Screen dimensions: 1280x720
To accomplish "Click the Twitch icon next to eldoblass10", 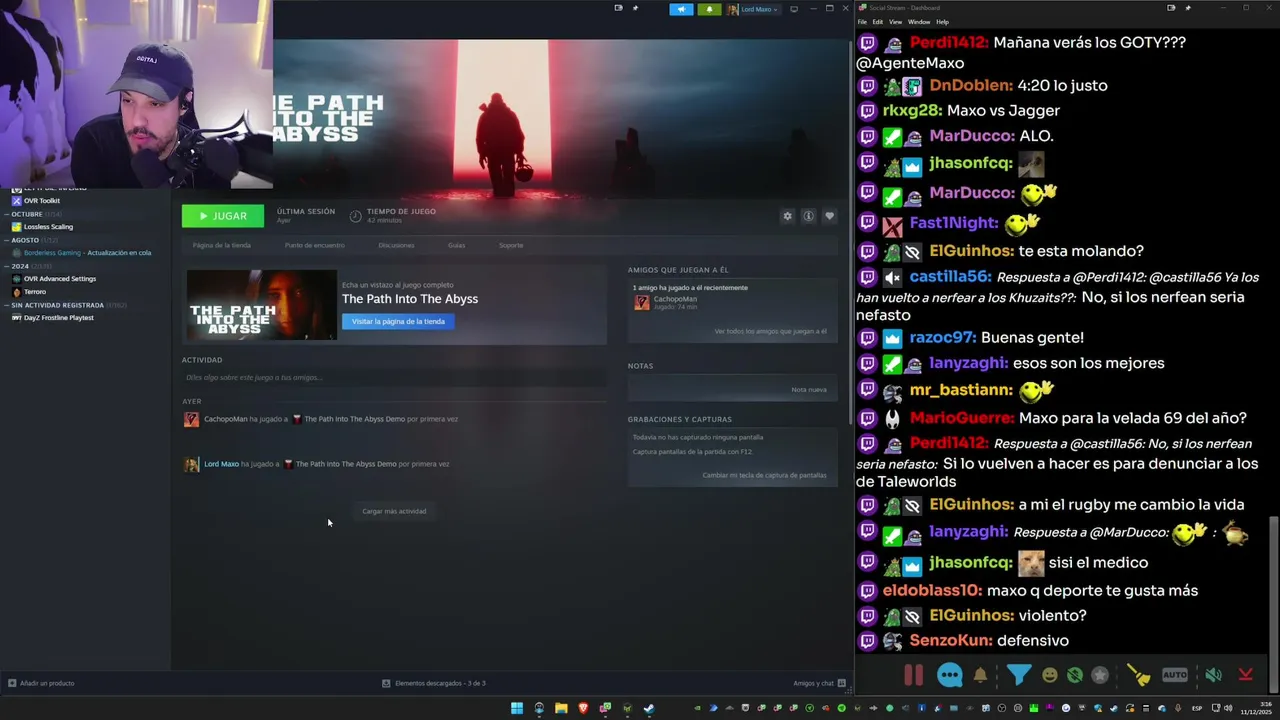I will pos(867,590).
